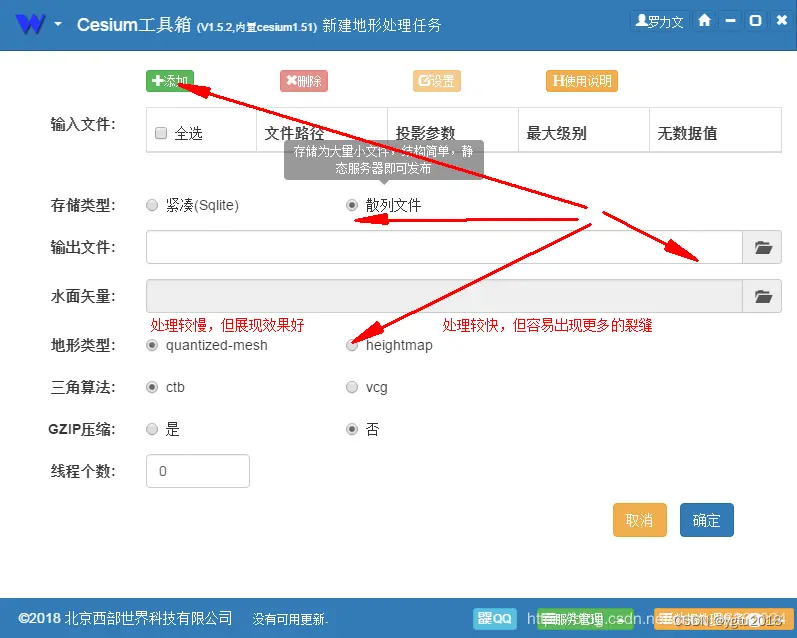The height and width of the screenshot is (638, 797).
Task: Go to home via the house icon
Action: coord(704,21)
